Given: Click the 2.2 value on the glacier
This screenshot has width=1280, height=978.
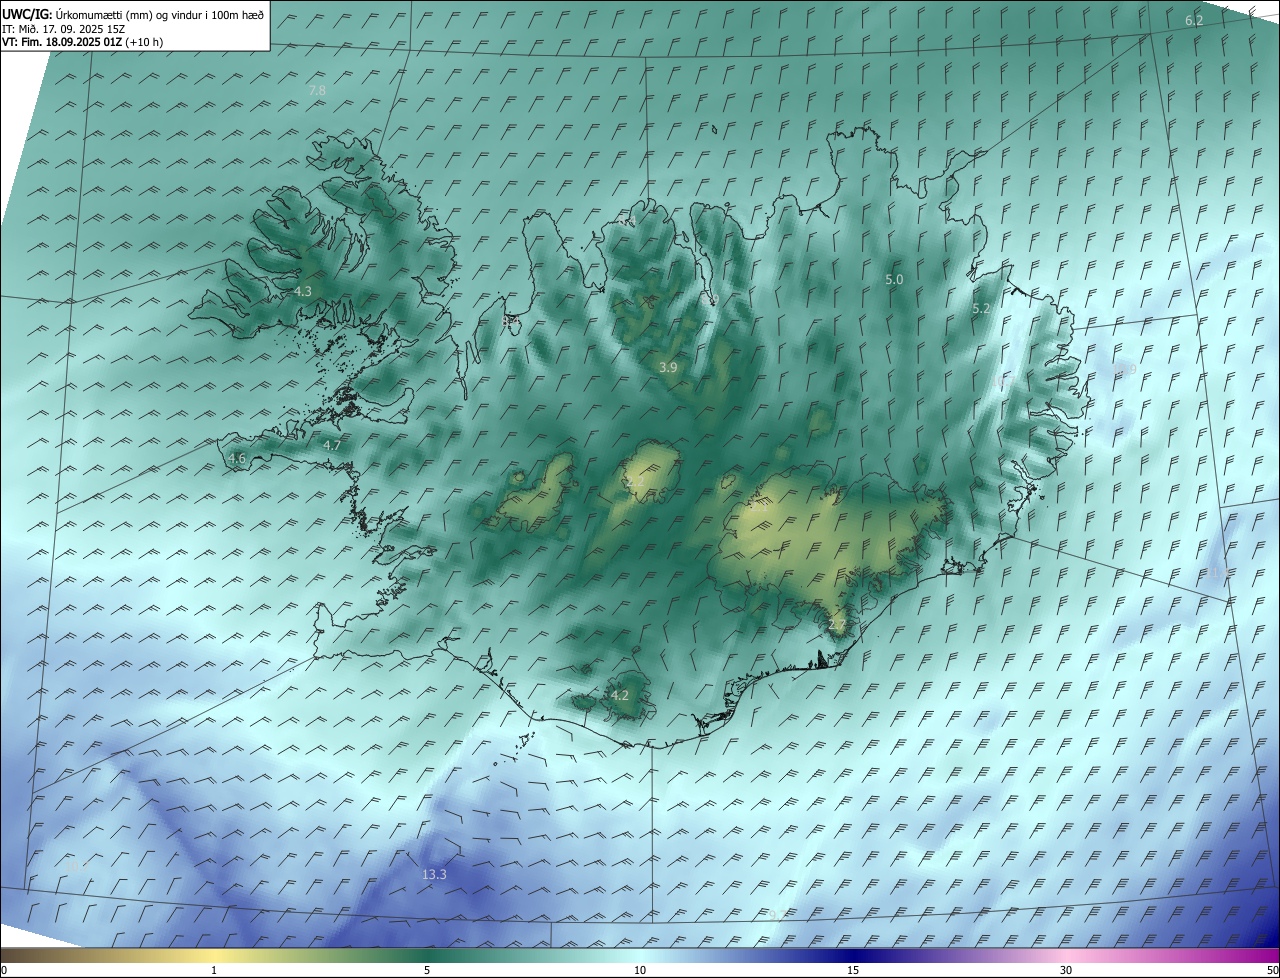Looking at the screenshot, I should pyautogui.click(x=635, y=482).
